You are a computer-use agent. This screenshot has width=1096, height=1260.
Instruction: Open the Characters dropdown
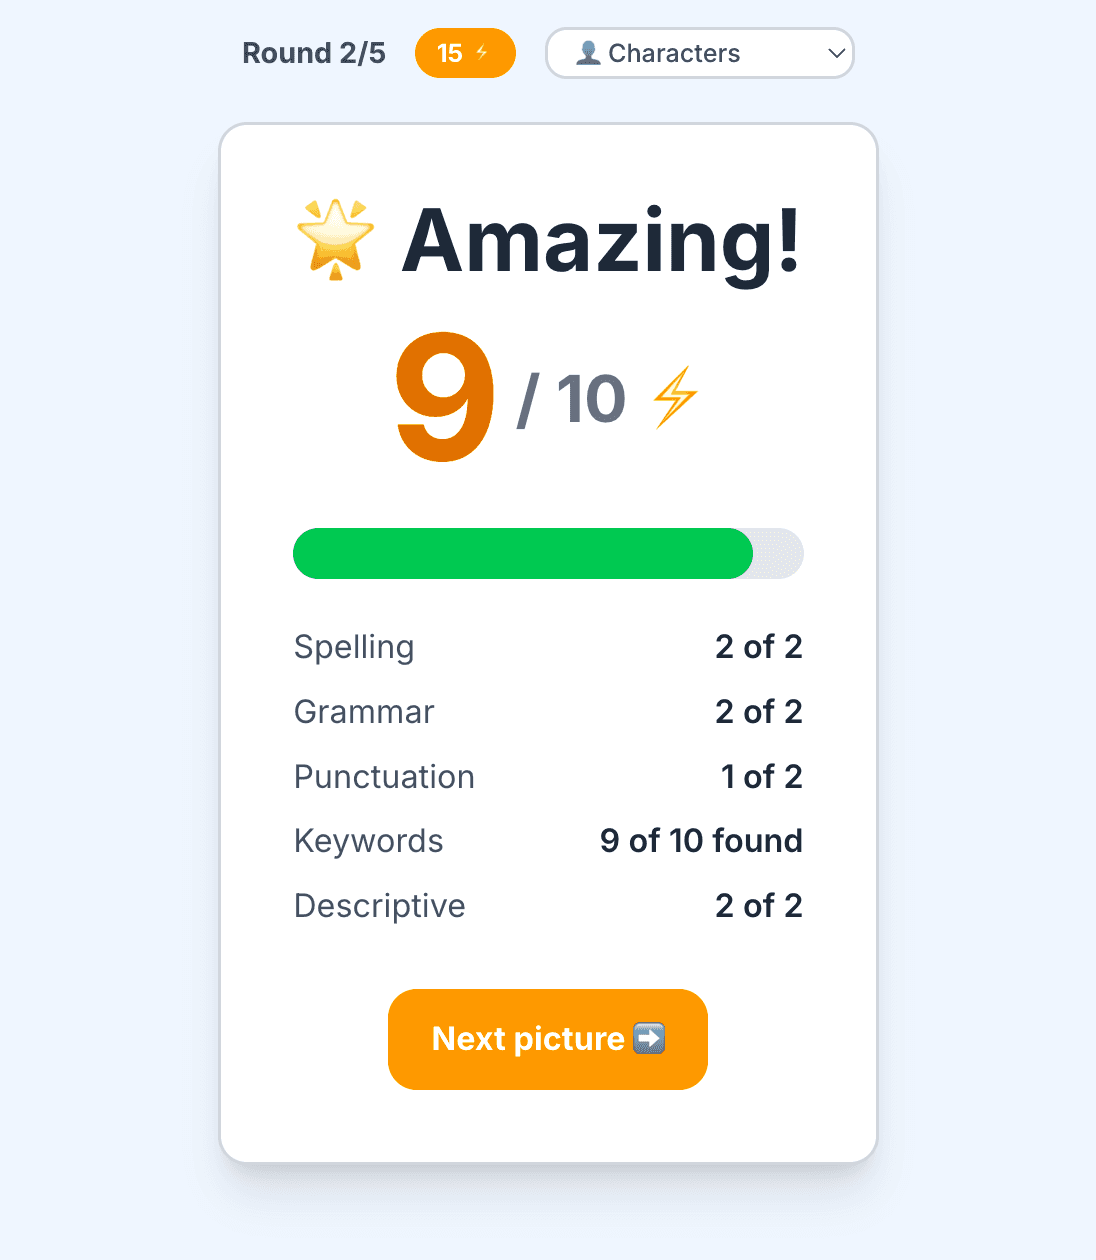(699, 53)
